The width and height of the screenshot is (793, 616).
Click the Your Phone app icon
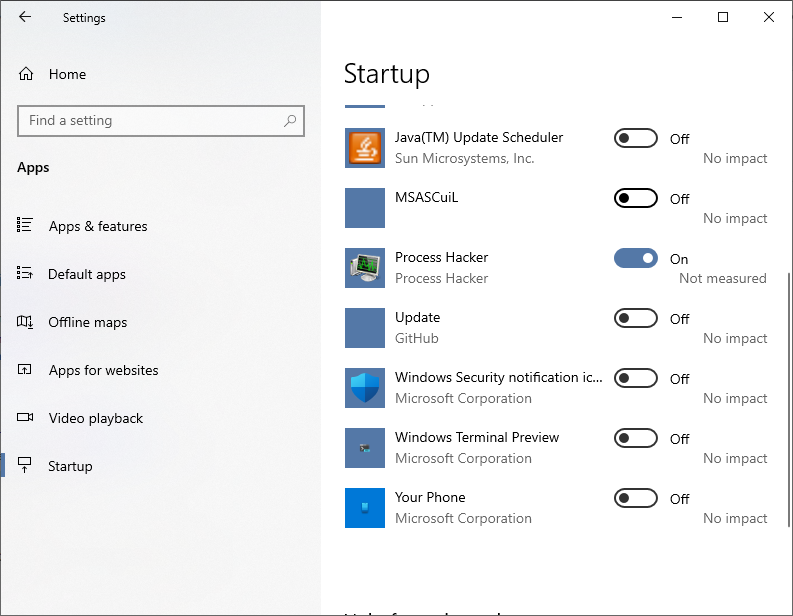[x=365, y=508]
